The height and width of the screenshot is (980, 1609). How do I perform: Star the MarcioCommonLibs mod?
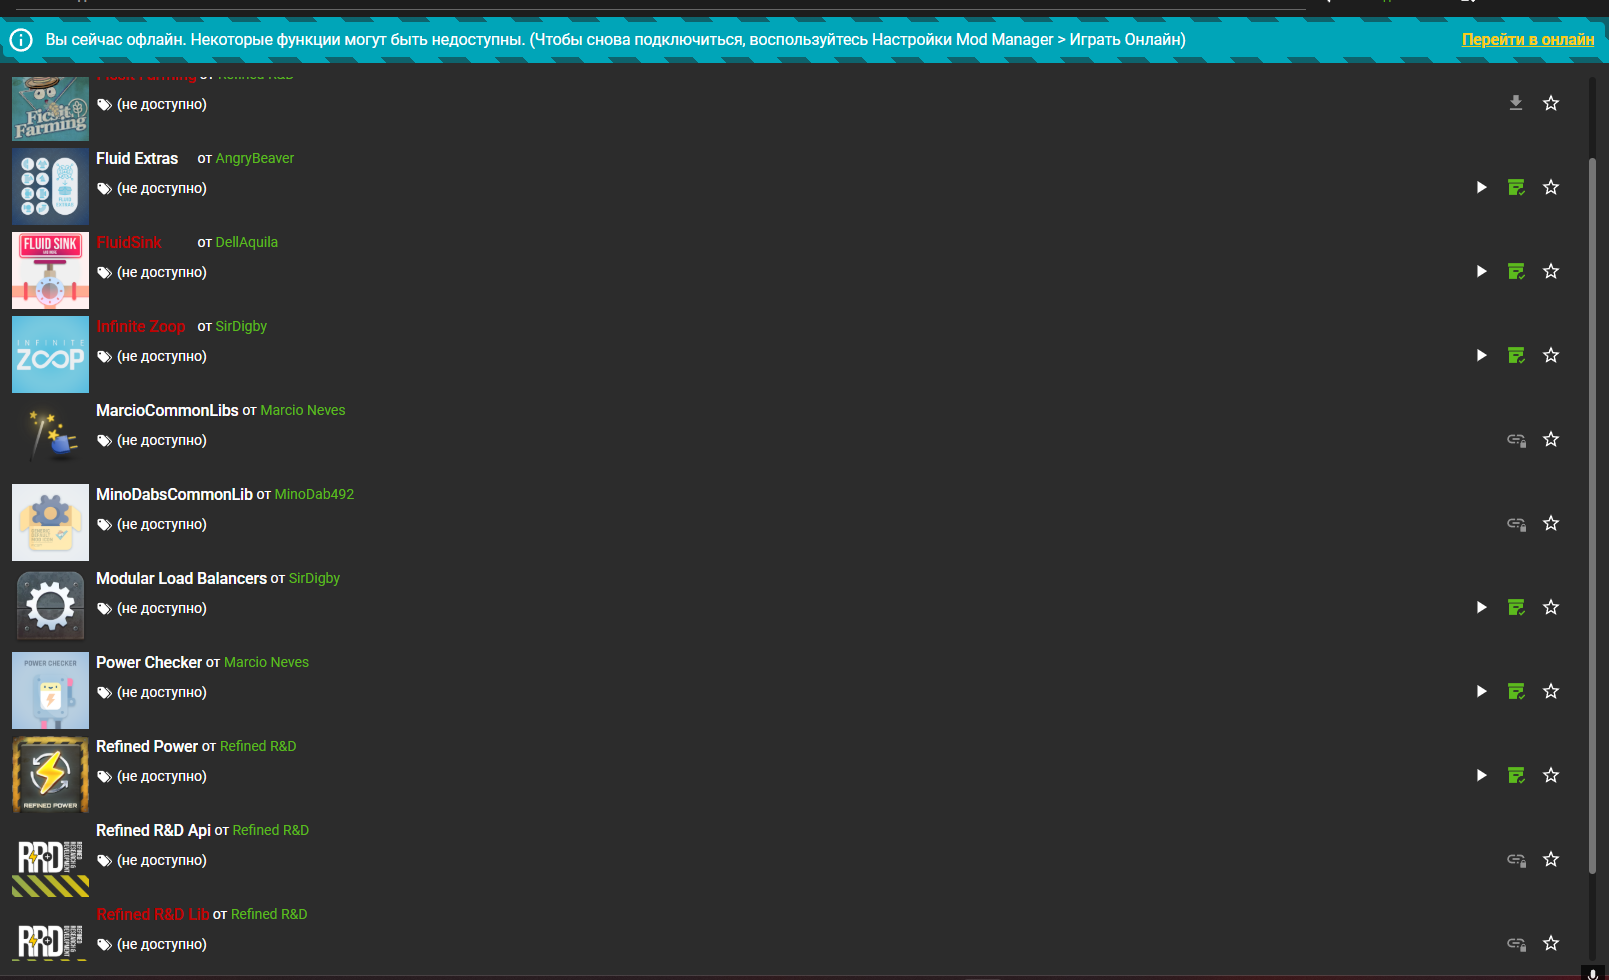[1551, 439]
